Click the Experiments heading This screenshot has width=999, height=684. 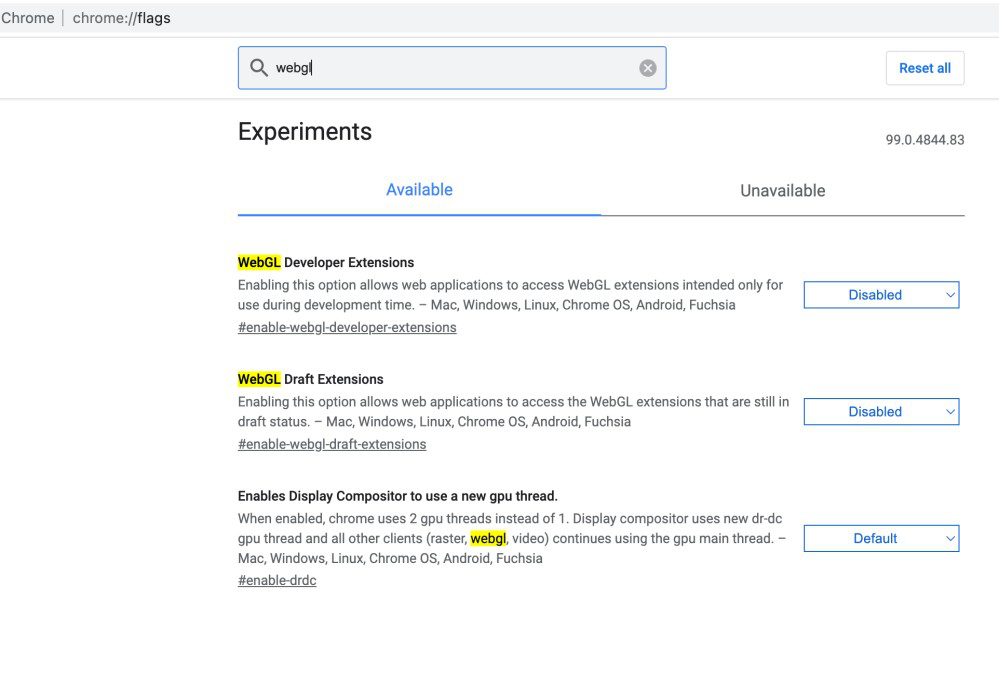[305, 131]
